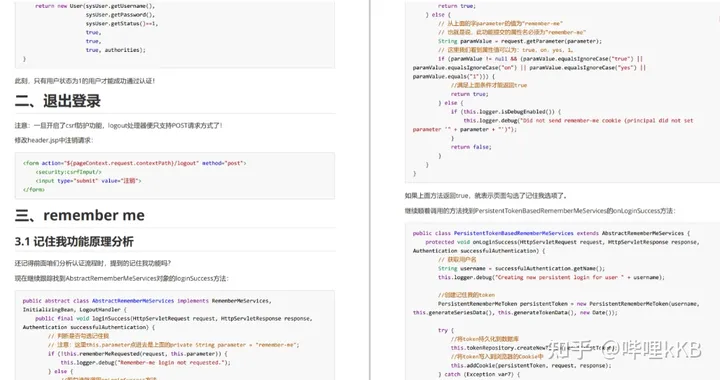Screen dimensions: 720x380
Task: Select the sentence "此刻,只有用户状态为1的用户才能成功通过认证!"
Action: (x=85, y=81)
